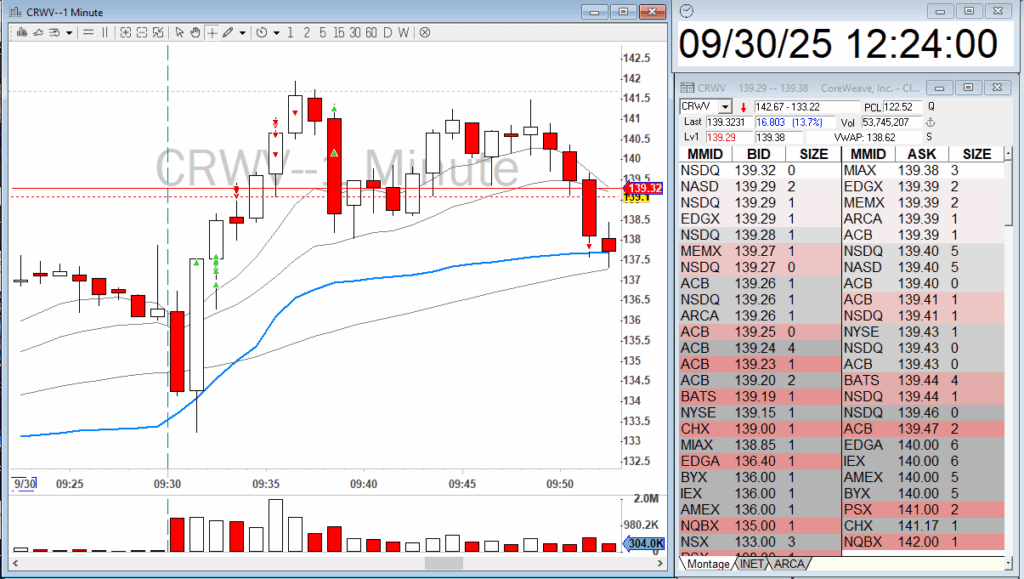
Task: Expand the clock interval dropdown arrow
Action: coord(275,33)
